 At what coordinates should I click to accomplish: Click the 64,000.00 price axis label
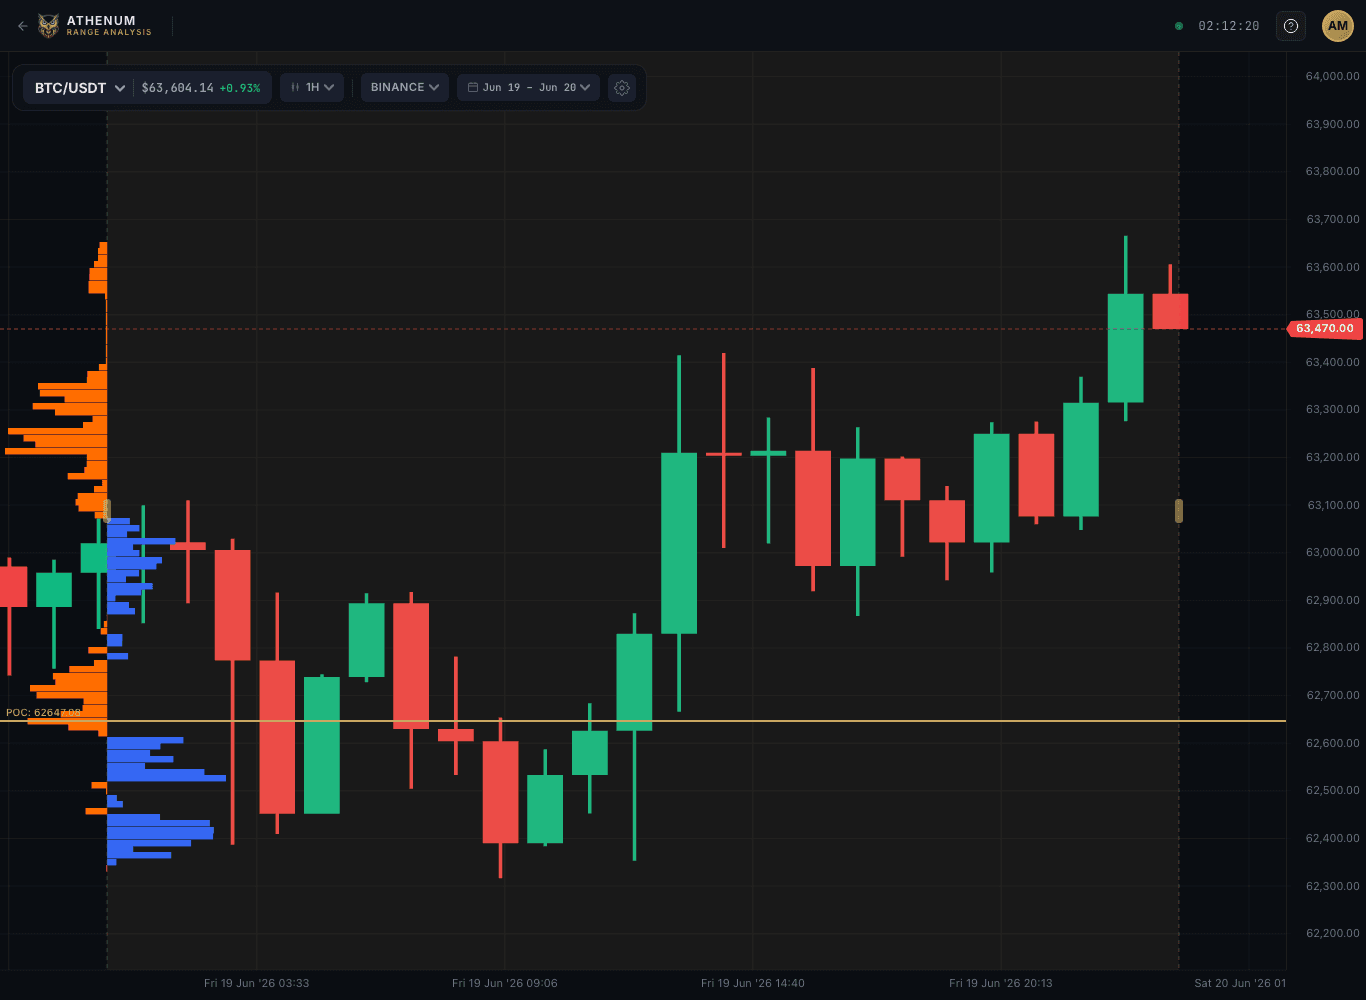[x=1332, y=76]
